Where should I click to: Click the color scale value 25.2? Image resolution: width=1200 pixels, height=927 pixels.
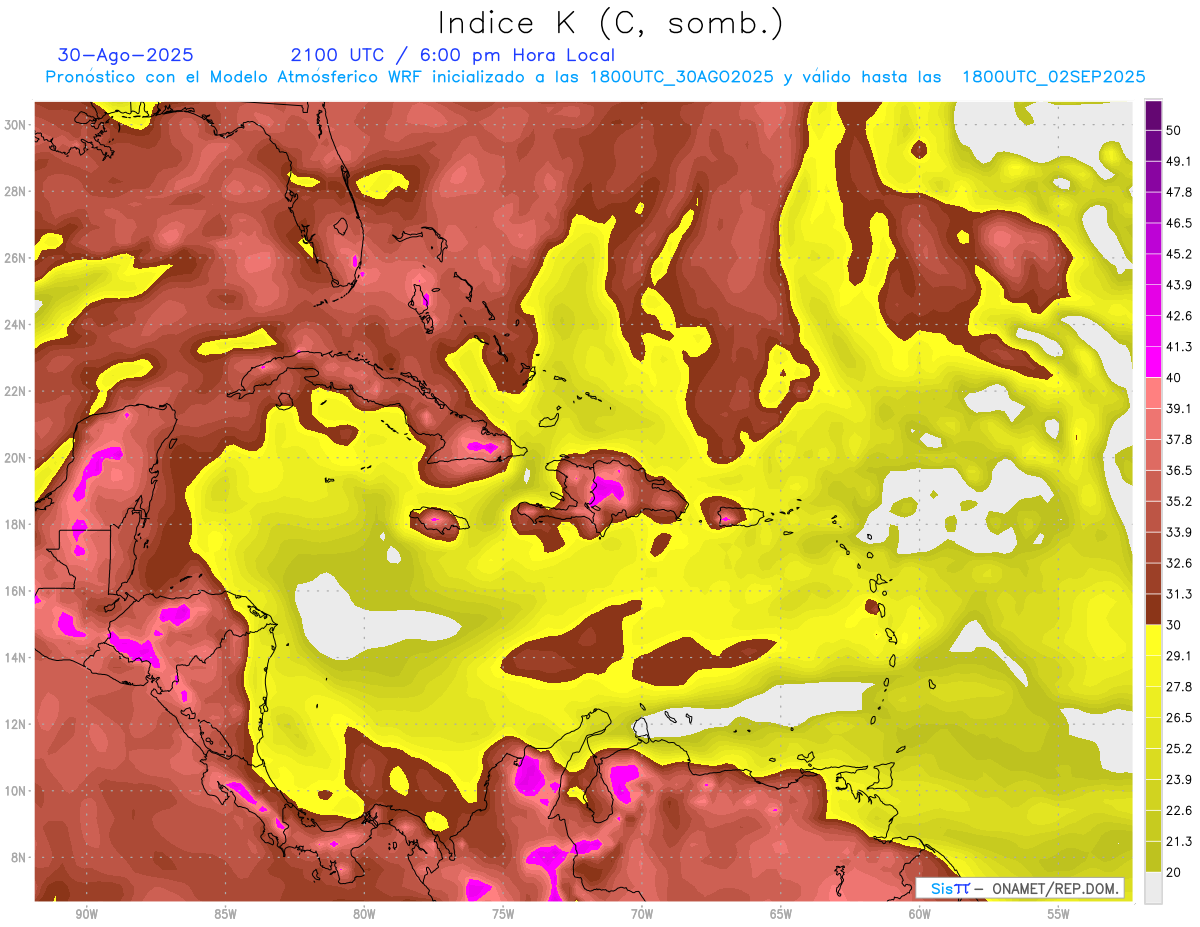click(x=1179, y=748)
